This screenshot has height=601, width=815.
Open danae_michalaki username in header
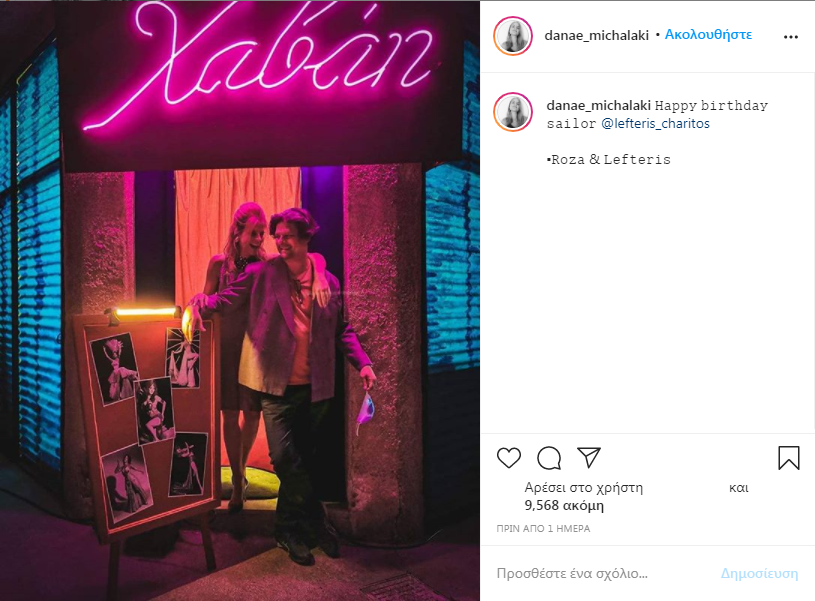(597, 35)
